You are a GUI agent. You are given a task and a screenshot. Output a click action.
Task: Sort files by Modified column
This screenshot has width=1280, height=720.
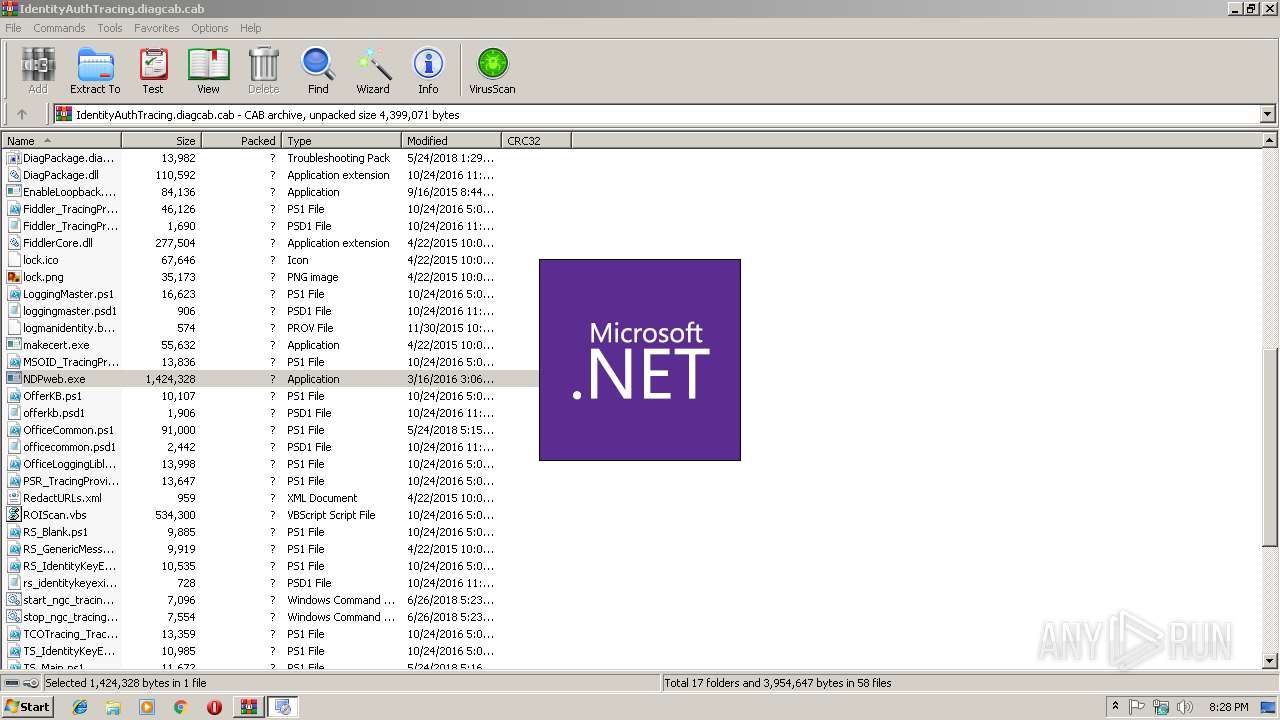click(x=451, y=141)
